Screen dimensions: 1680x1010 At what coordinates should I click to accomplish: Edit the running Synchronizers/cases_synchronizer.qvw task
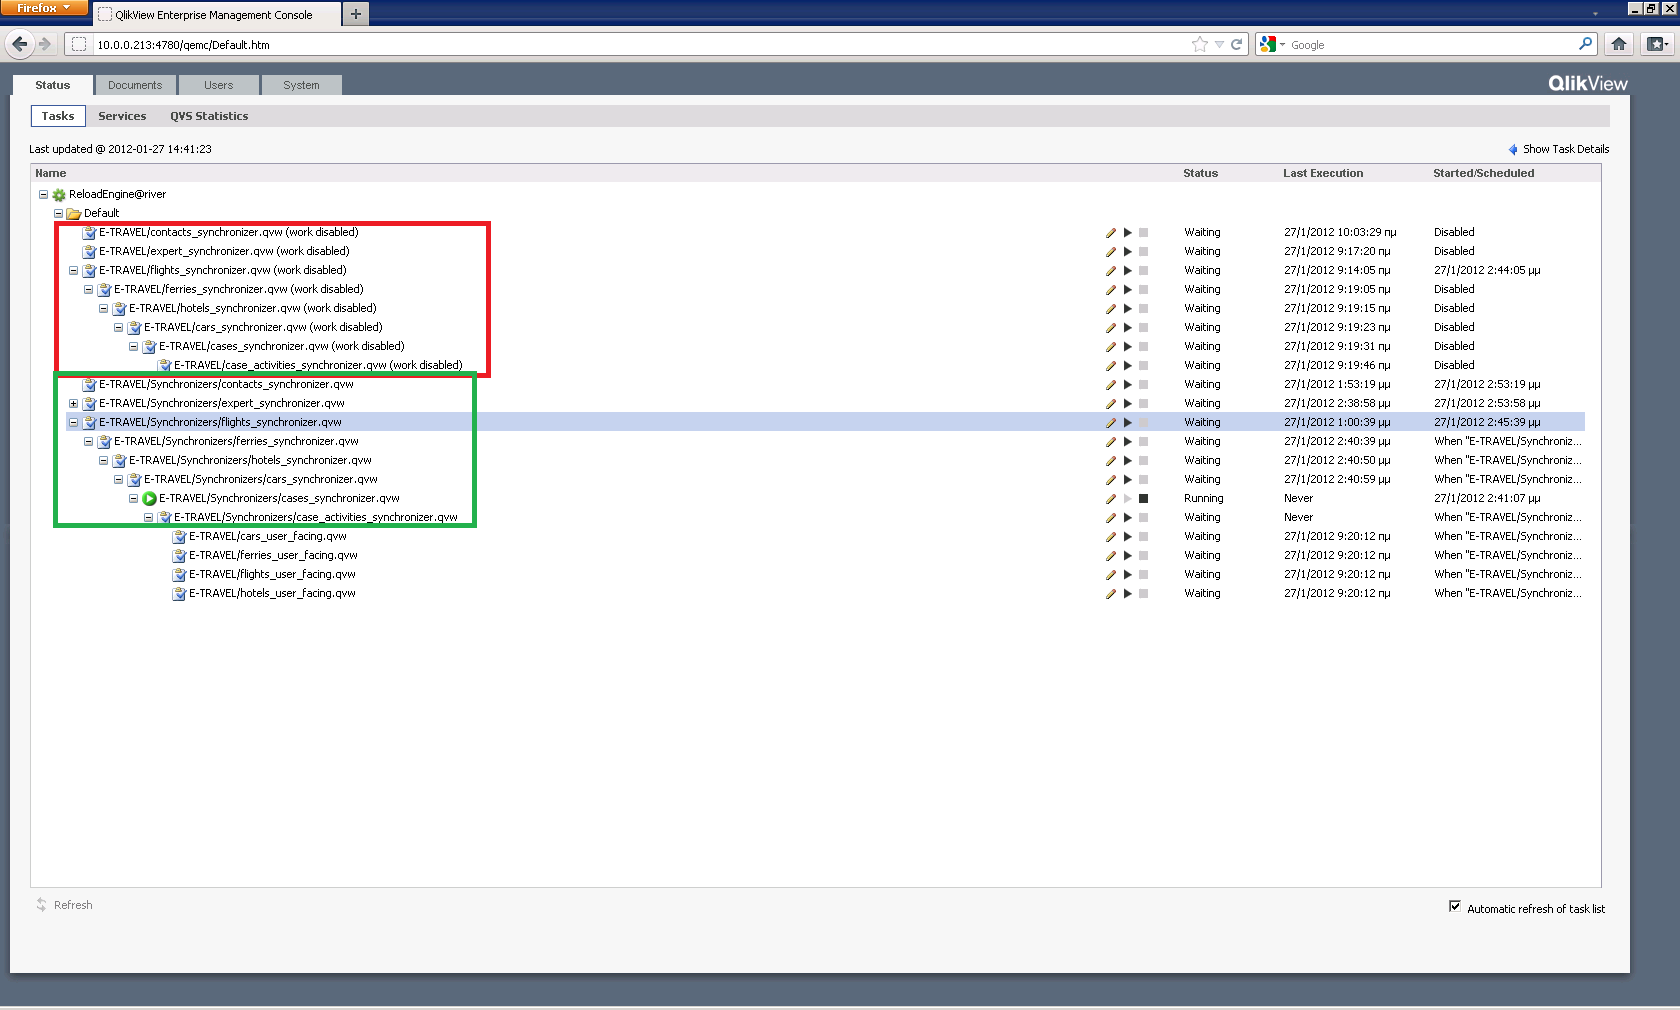1110,499
